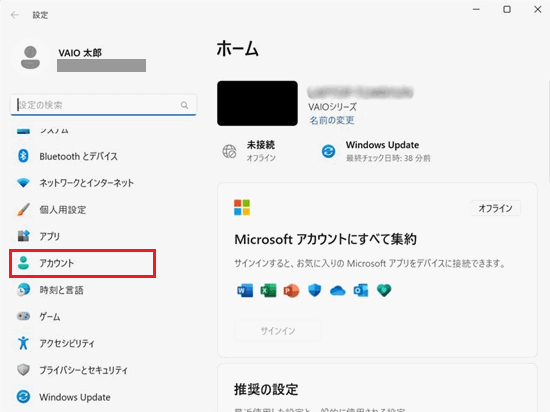This screenshot has height=412, width=550.
Task: Click the Defender shield app icon
Action: (315, 290)
